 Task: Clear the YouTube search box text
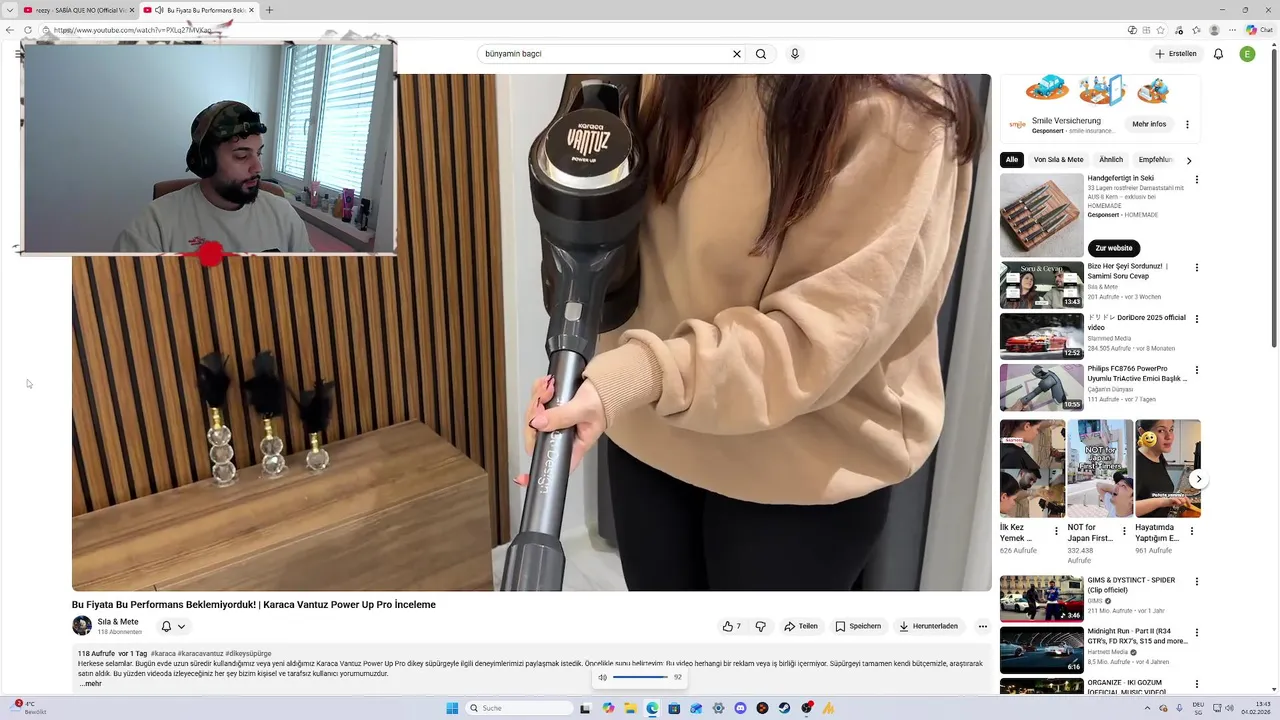(x=737, y=54)
